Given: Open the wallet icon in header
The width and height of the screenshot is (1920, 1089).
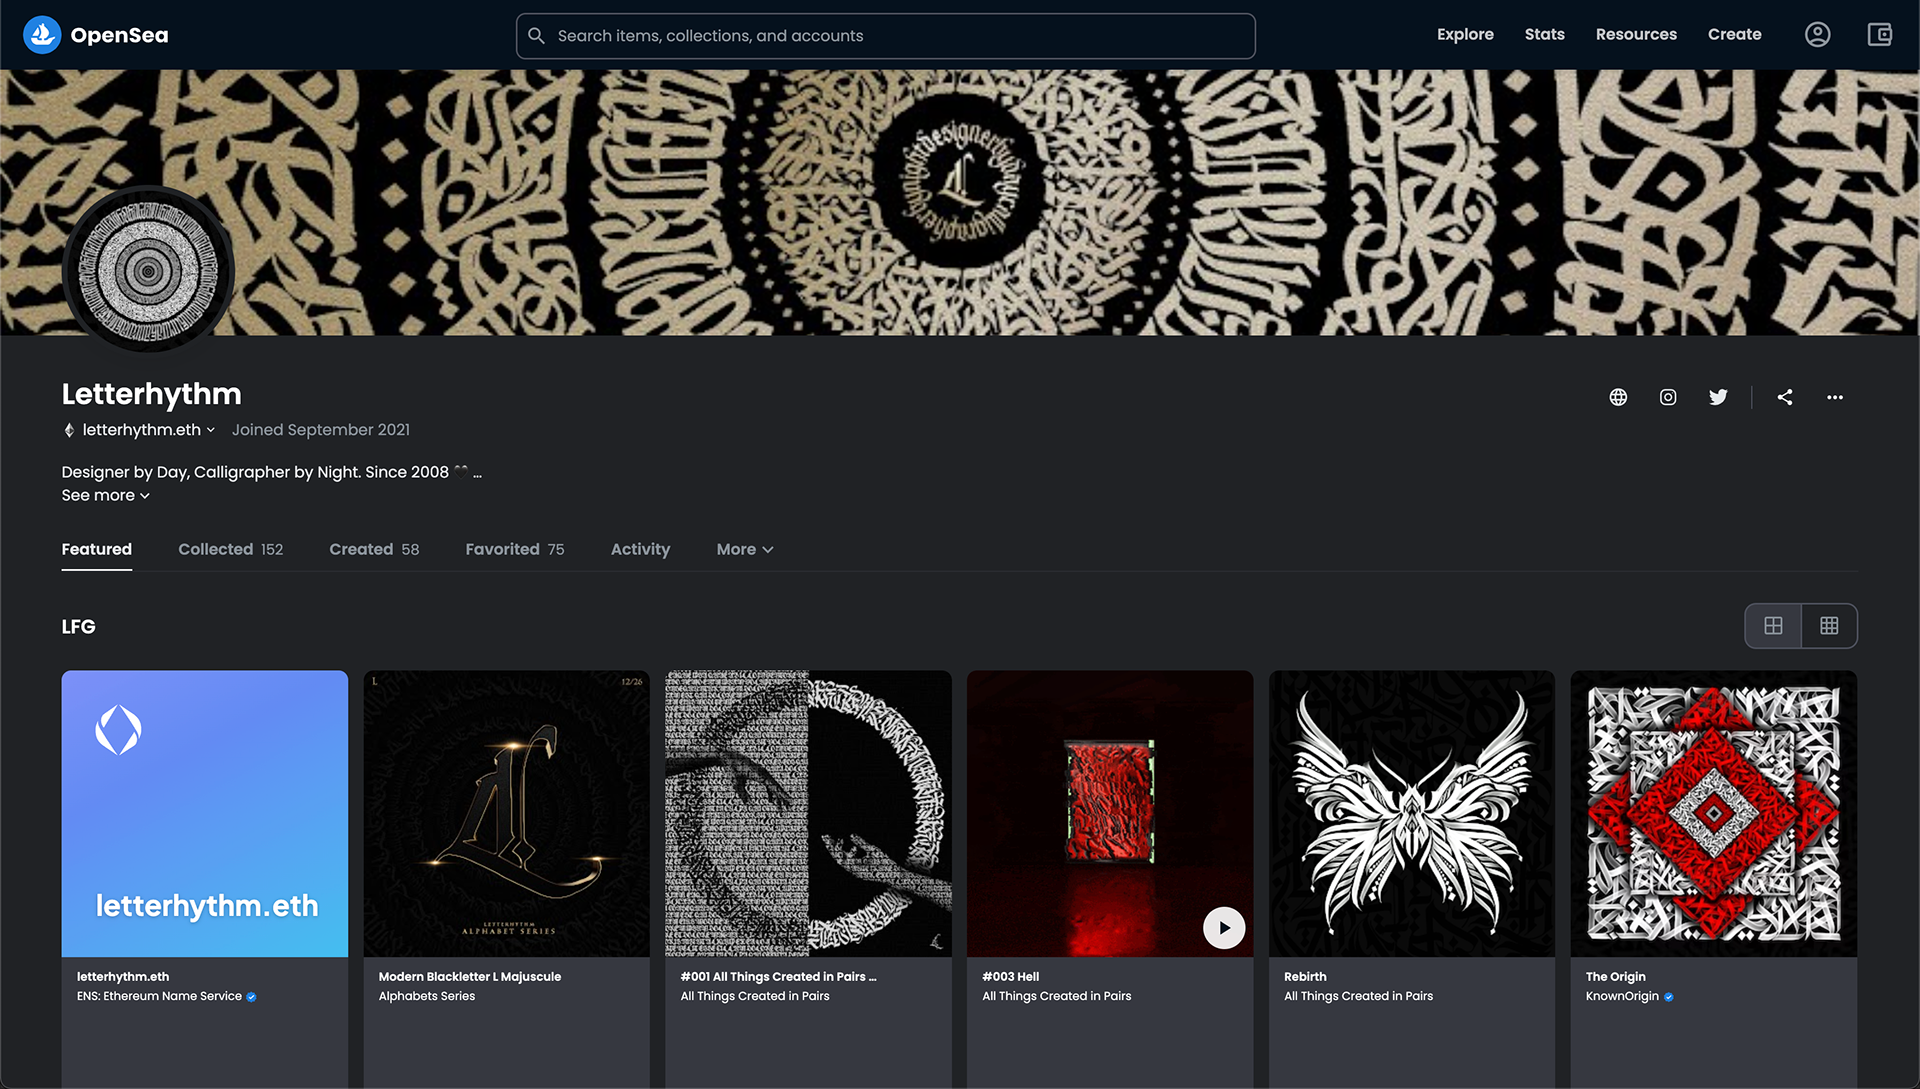Looking at the screenshot, I should click(x=1879, y=35).
